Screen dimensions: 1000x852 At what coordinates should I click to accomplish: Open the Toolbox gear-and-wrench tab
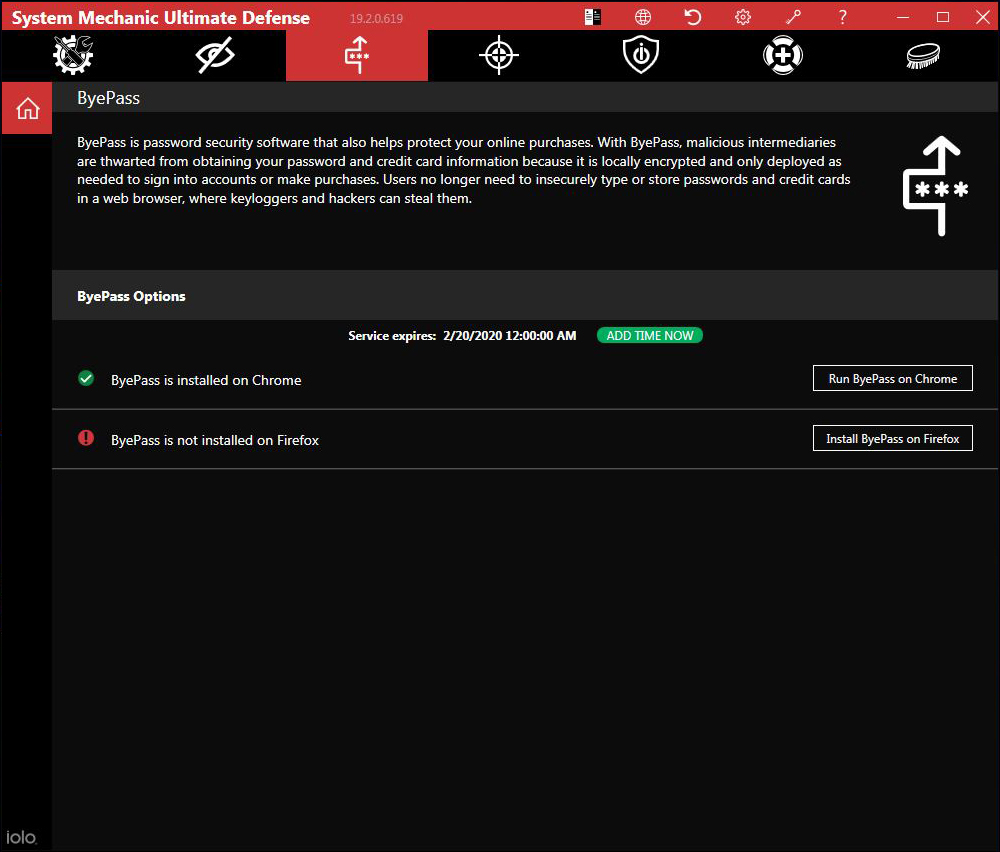[73, 55]
